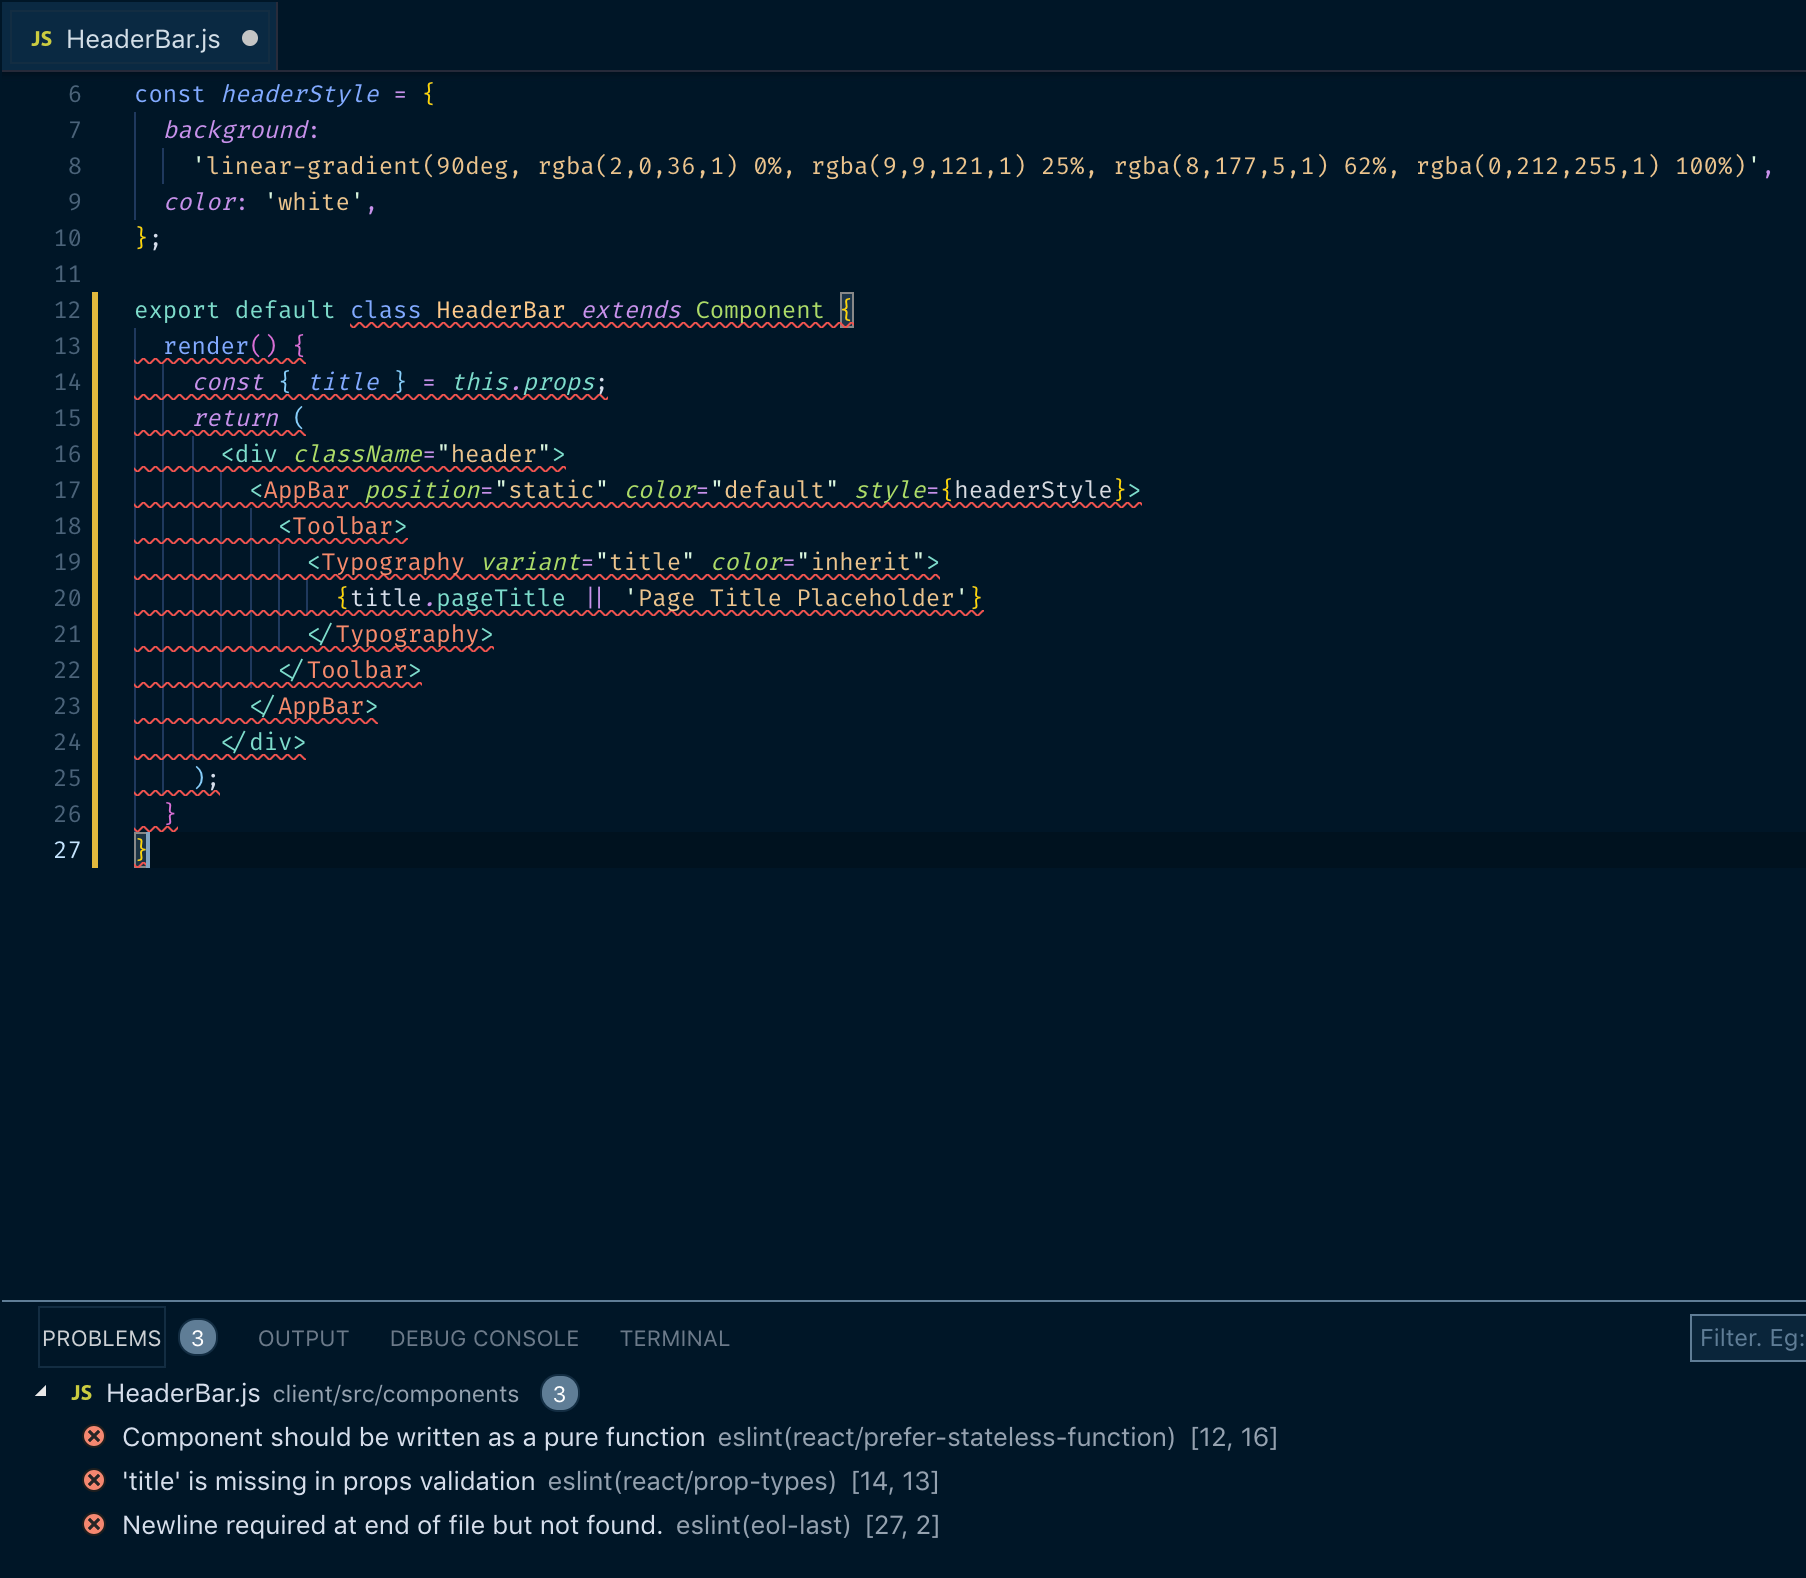Click the error icon beside the props validation problem
Image resolution: width=1806 pixels, height=1578 pixels.
(94, 1481)
